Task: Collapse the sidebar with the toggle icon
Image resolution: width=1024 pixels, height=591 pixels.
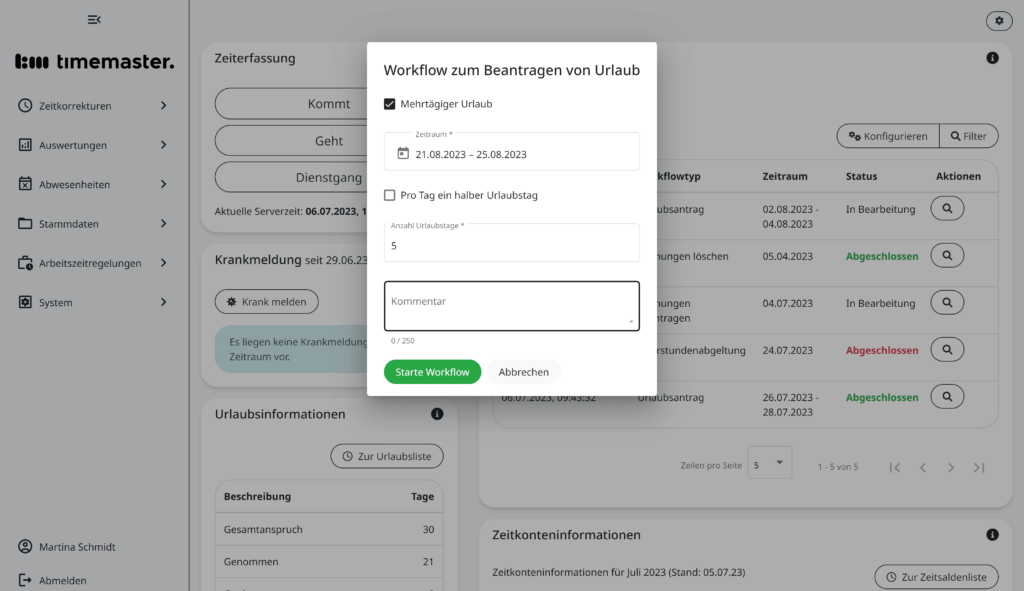Action: pos(95,19)
